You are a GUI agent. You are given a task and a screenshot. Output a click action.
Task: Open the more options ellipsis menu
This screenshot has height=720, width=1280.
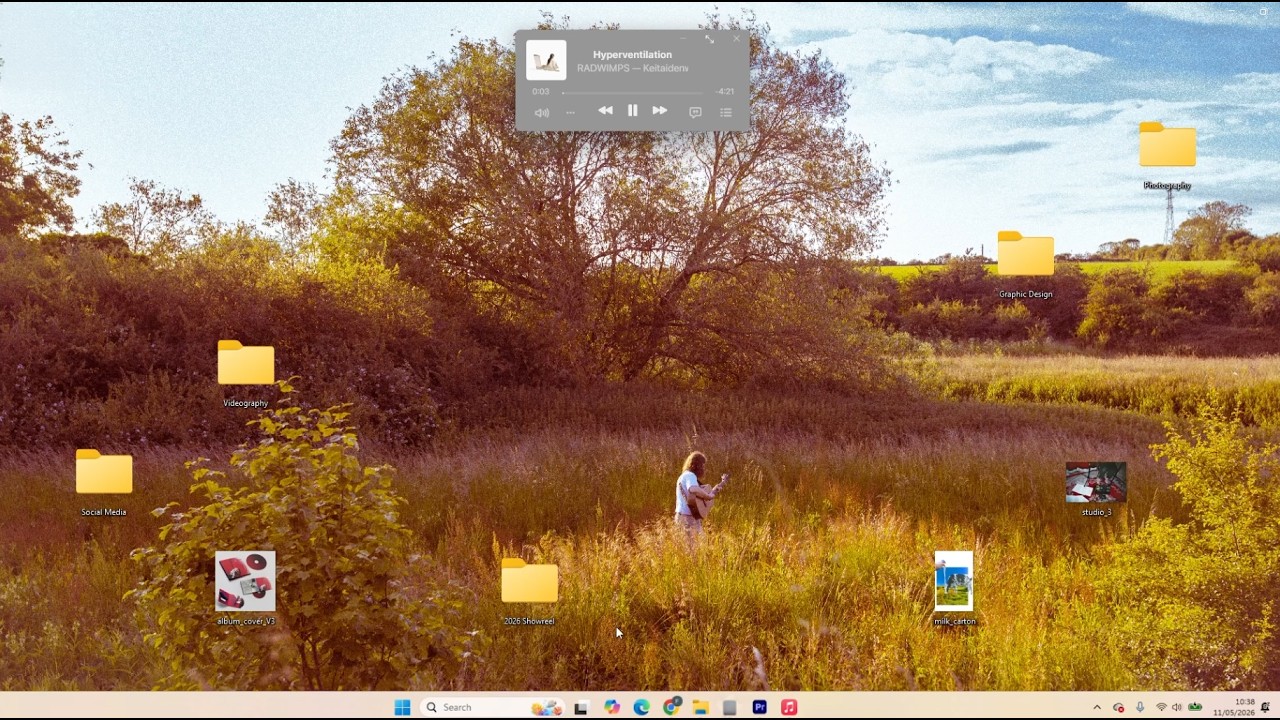(x=570, y=112)
